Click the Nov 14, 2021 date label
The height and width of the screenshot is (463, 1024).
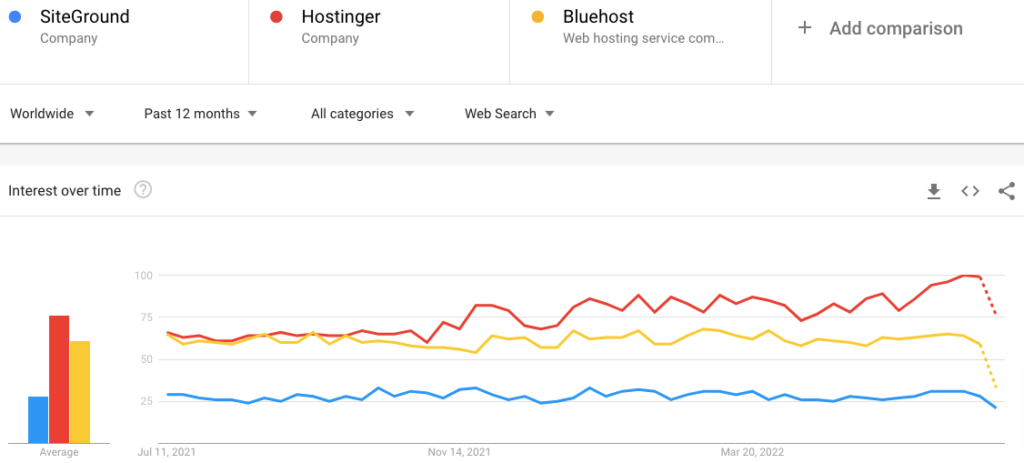(x=460, y=451)
